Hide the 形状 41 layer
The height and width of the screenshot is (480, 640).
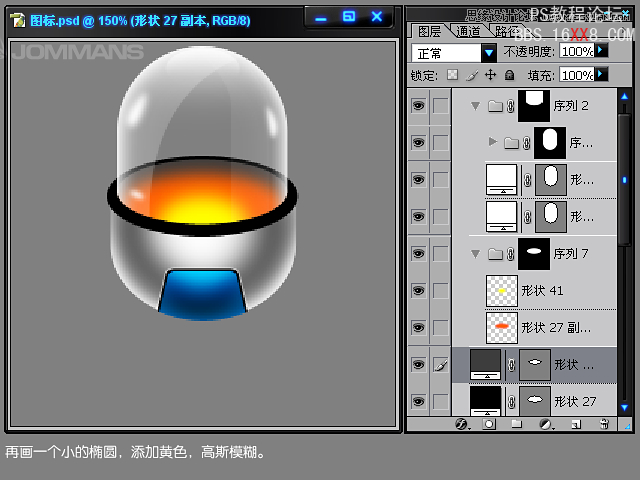click(x=418, y=290)
